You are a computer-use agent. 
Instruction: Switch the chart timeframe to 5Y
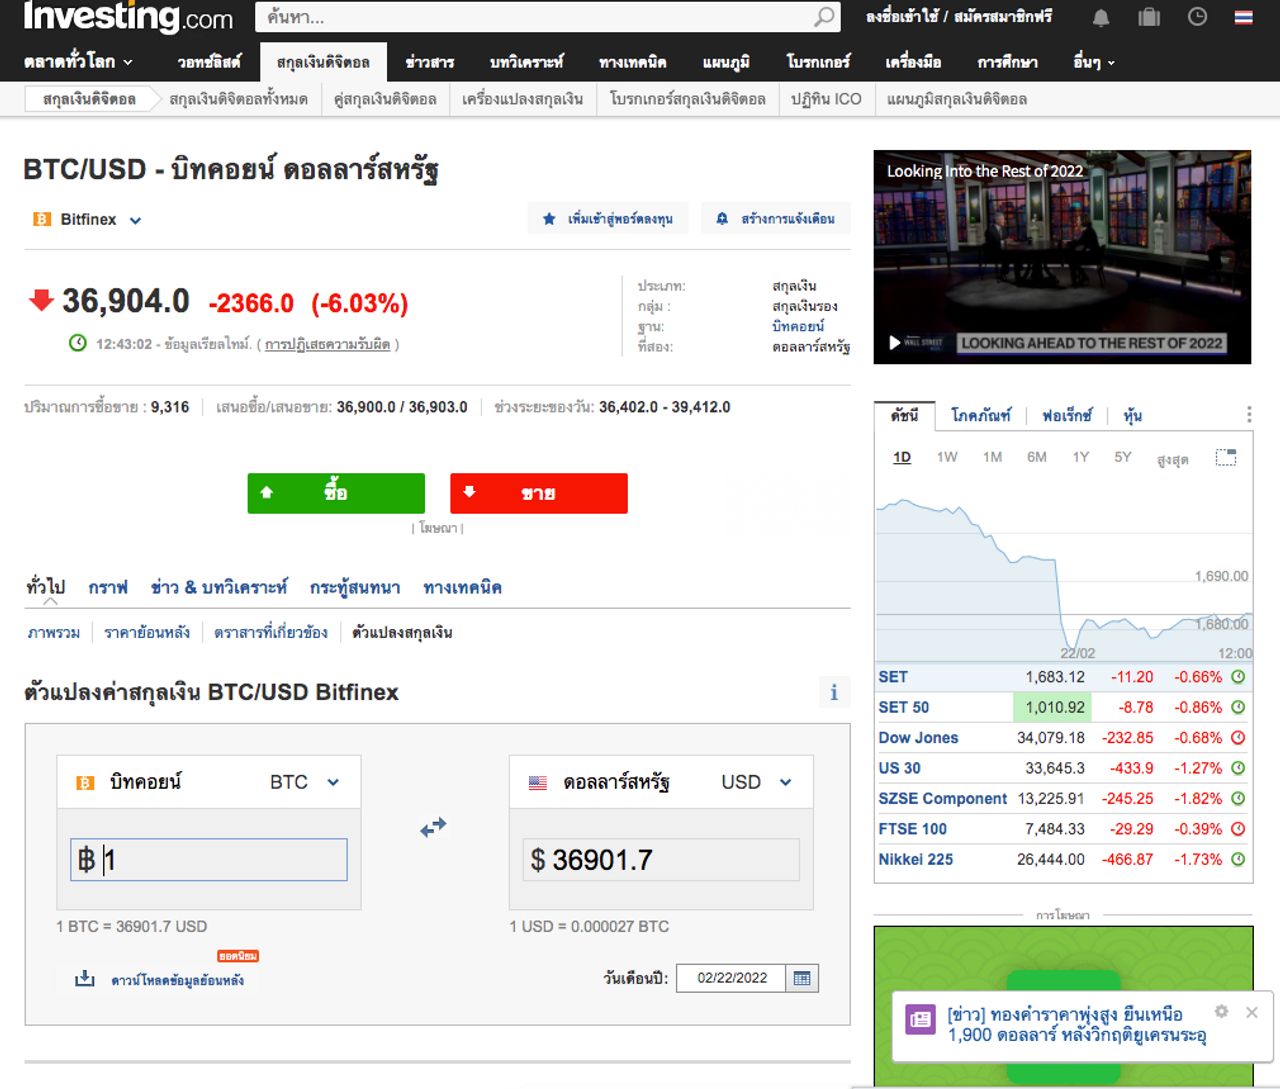pos(1122,457)
